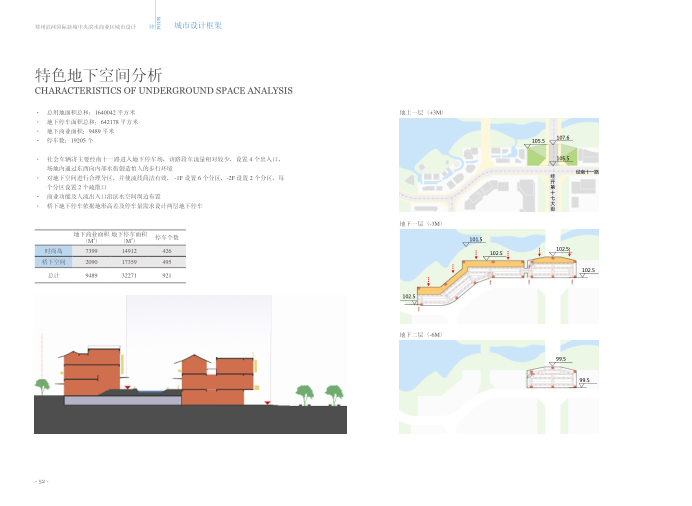This screenshot has width=692, height=506.
Task: Click the blue header text at page top
Action: (198, 26)
